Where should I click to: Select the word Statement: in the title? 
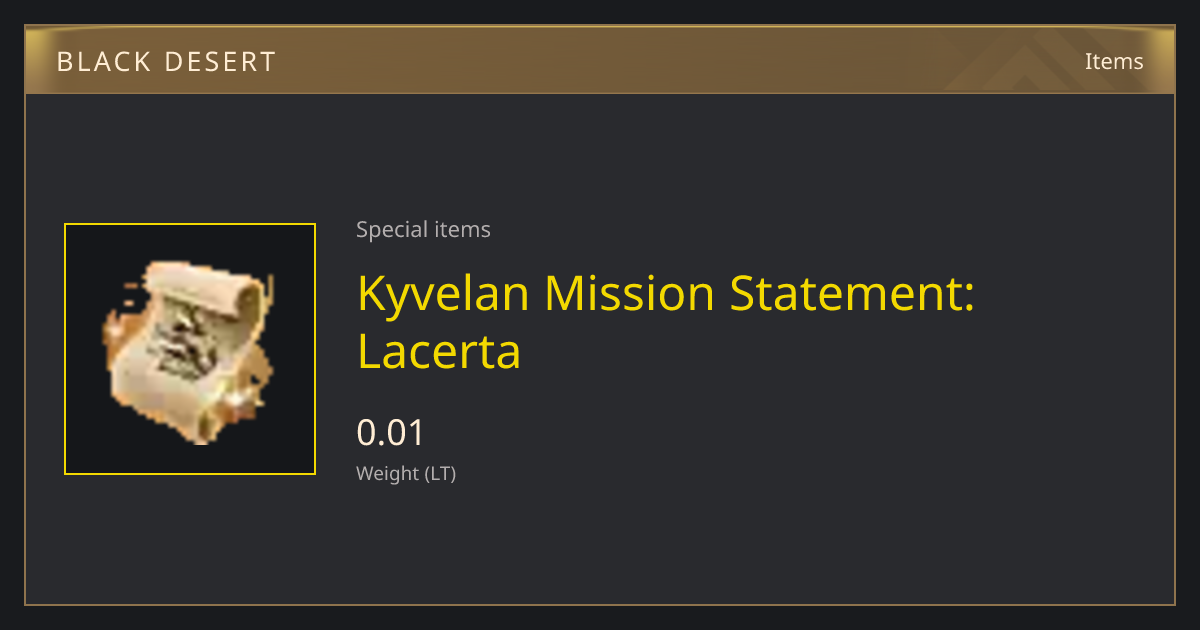pyautogui.click(x=851, y=294)
